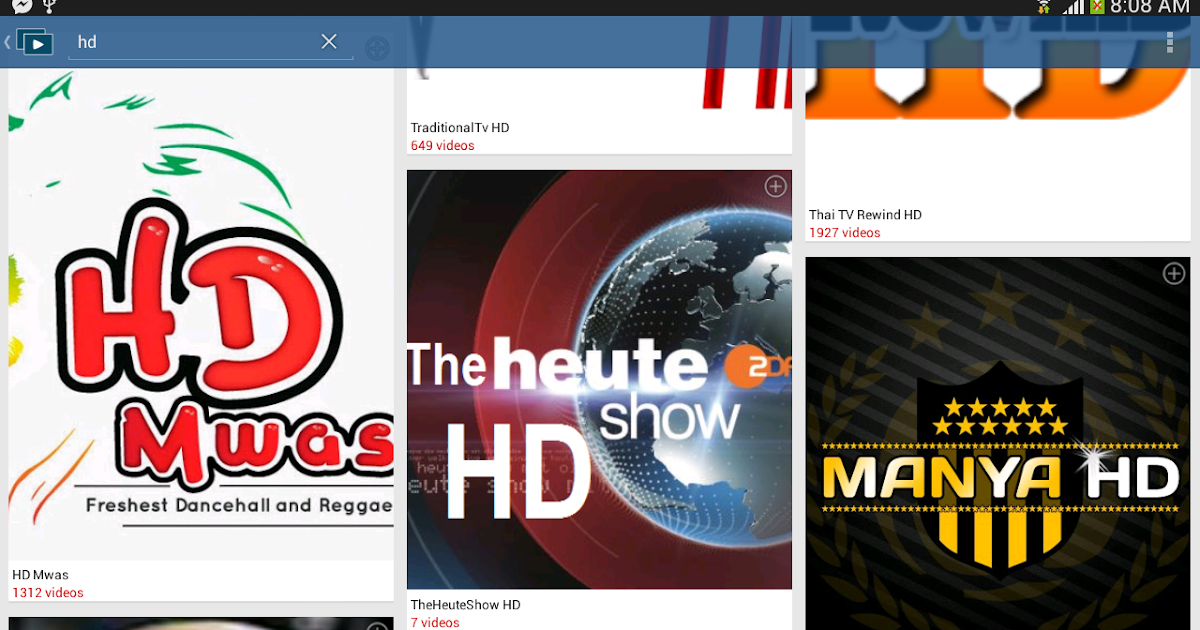Tap the battery indicator in status bar
The image size is (1200, 630).
(x=1097, y=6)
